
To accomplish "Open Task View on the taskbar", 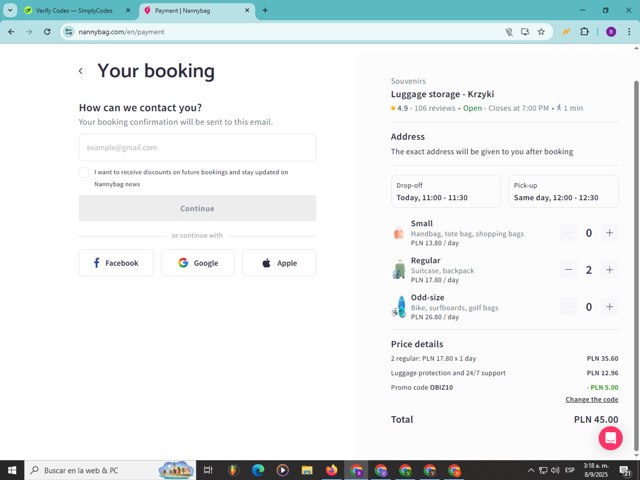I will coord(208,470).
